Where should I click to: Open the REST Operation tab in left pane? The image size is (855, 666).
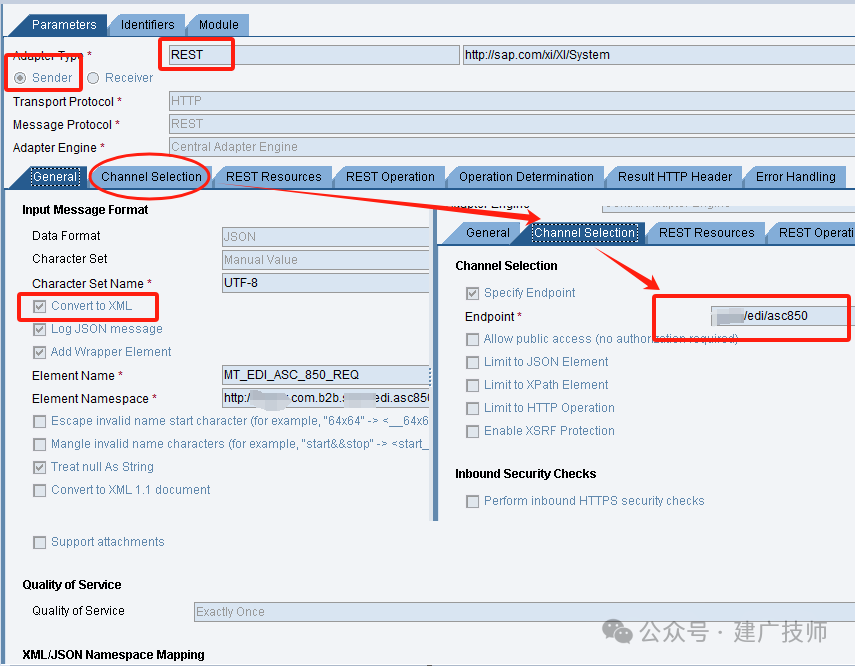pos(390,177)
